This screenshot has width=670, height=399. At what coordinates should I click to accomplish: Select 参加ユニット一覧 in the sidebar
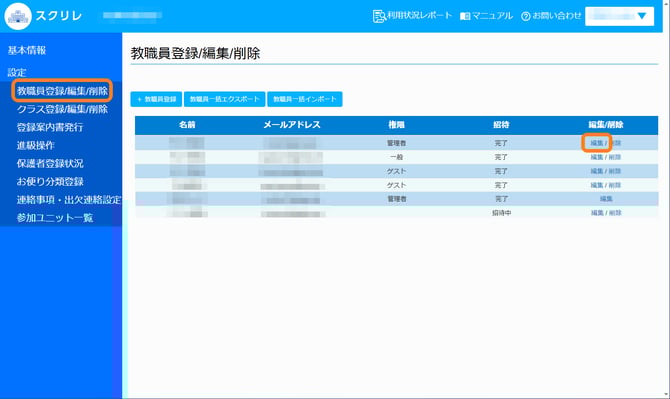(x=55, y=218)
